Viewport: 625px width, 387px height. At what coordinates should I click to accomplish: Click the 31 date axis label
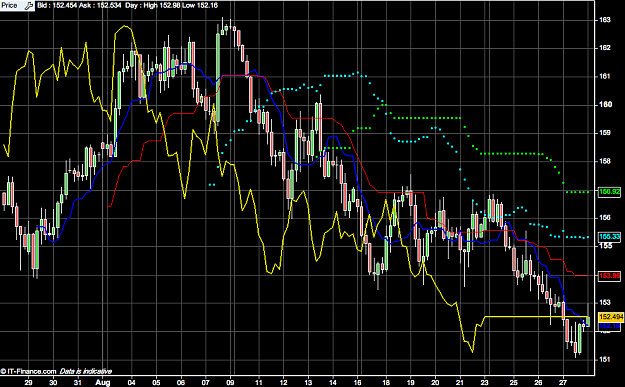tap(78, 382)
